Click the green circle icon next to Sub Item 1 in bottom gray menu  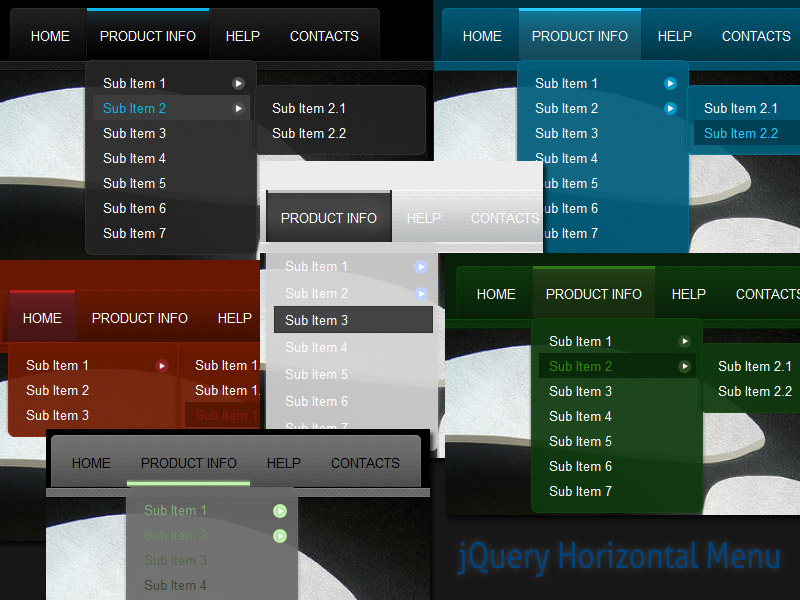pos(280,510)
